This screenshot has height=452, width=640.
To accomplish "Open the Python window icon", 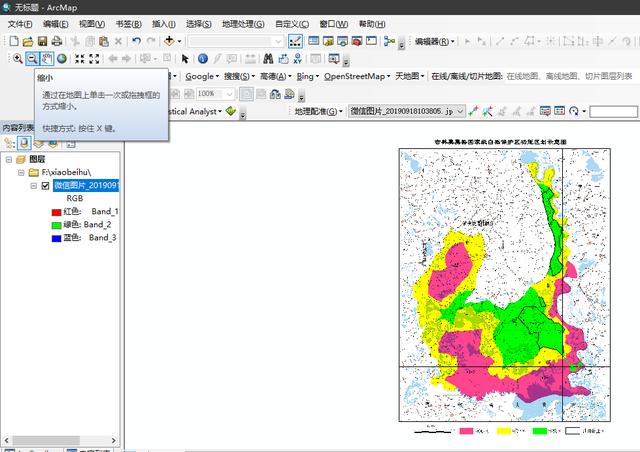I will (371, 41).
